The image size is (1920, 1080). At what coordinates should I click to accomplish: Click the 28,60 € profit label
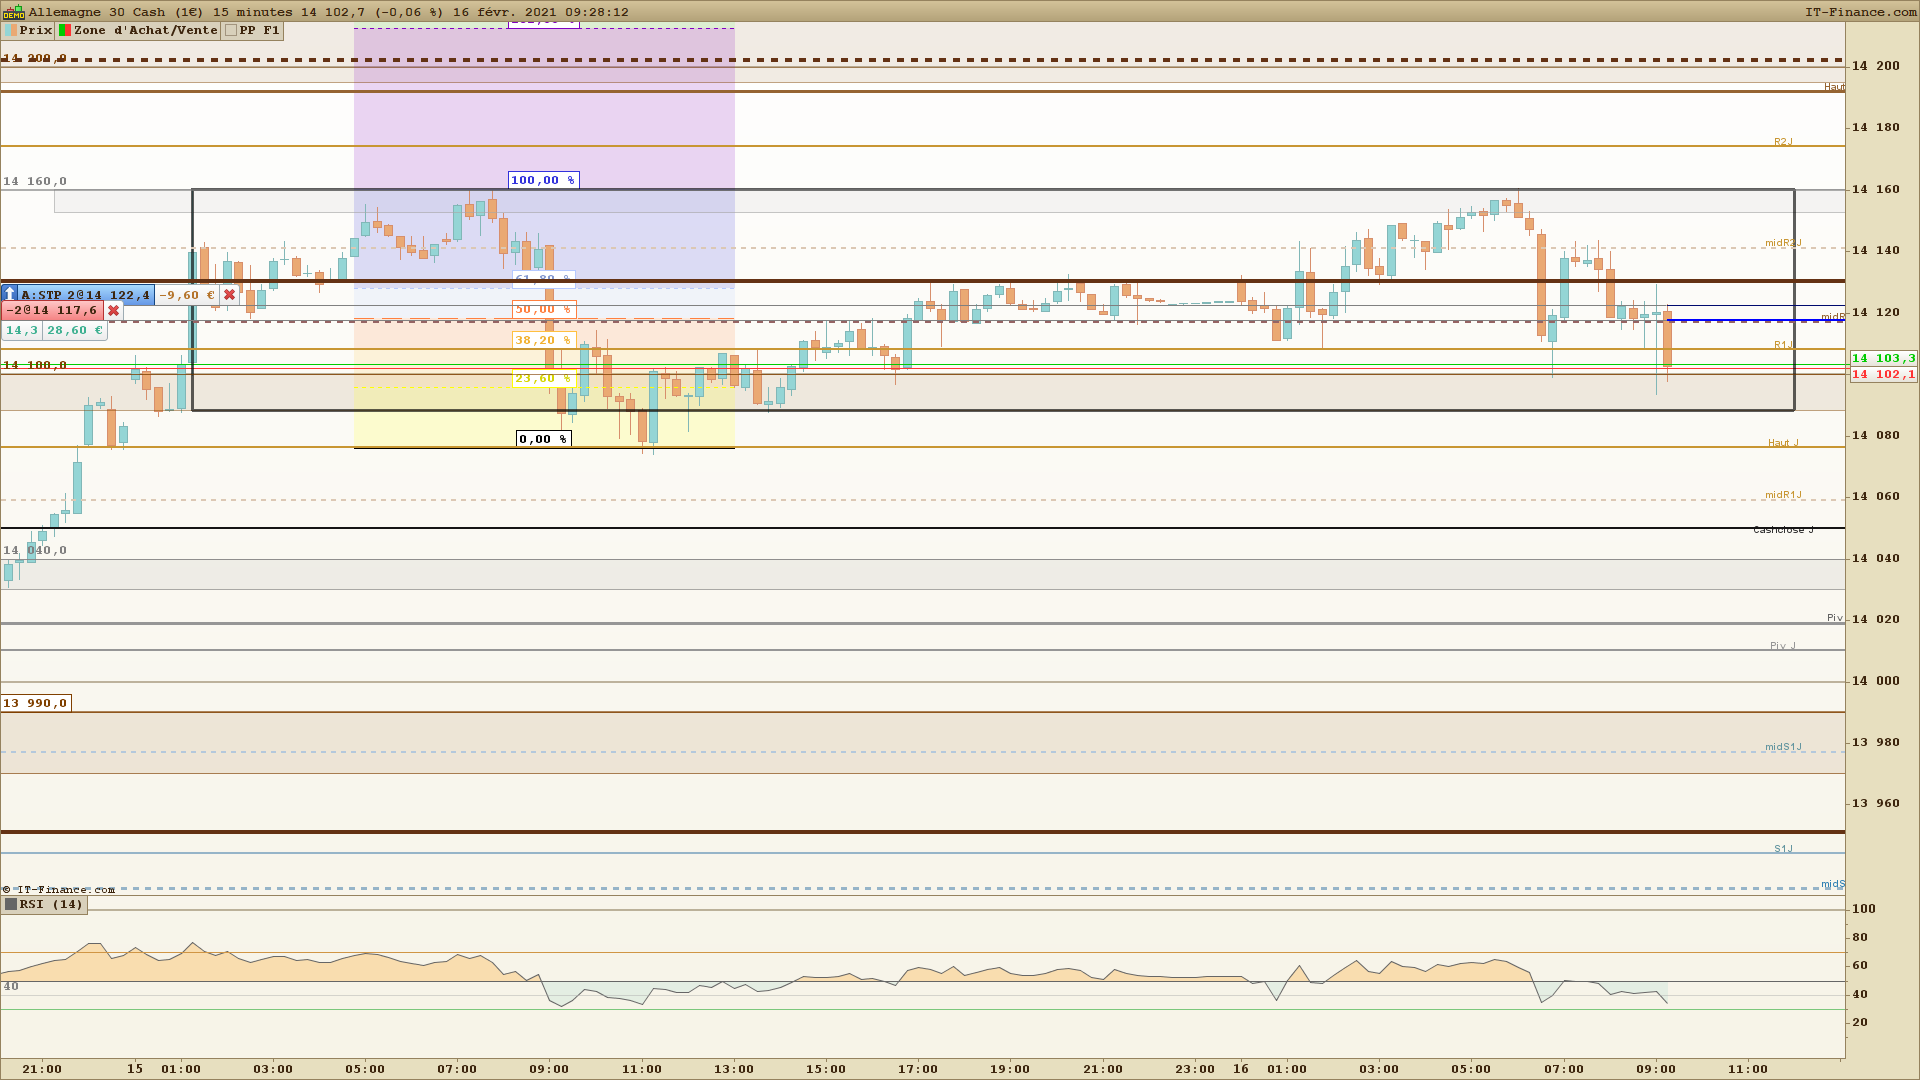pyautogui.click(x=75, y=330)
